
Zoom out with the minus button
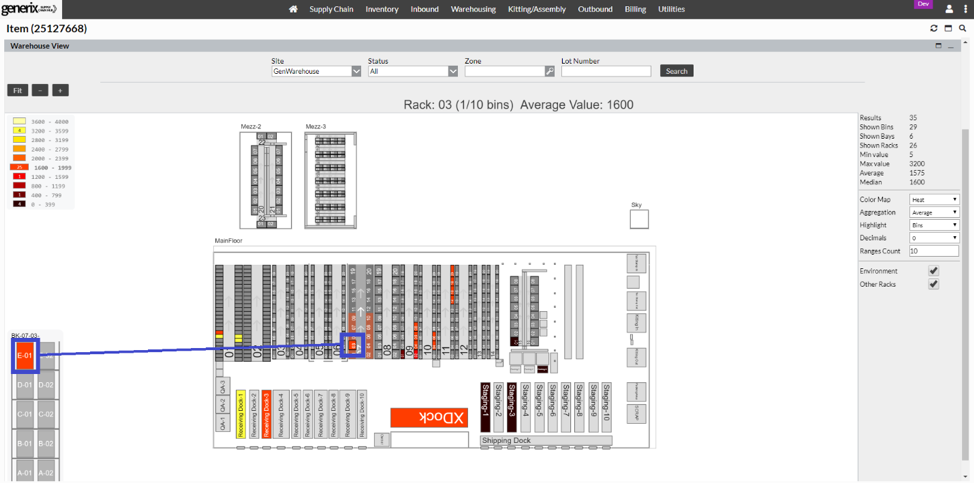40,90
